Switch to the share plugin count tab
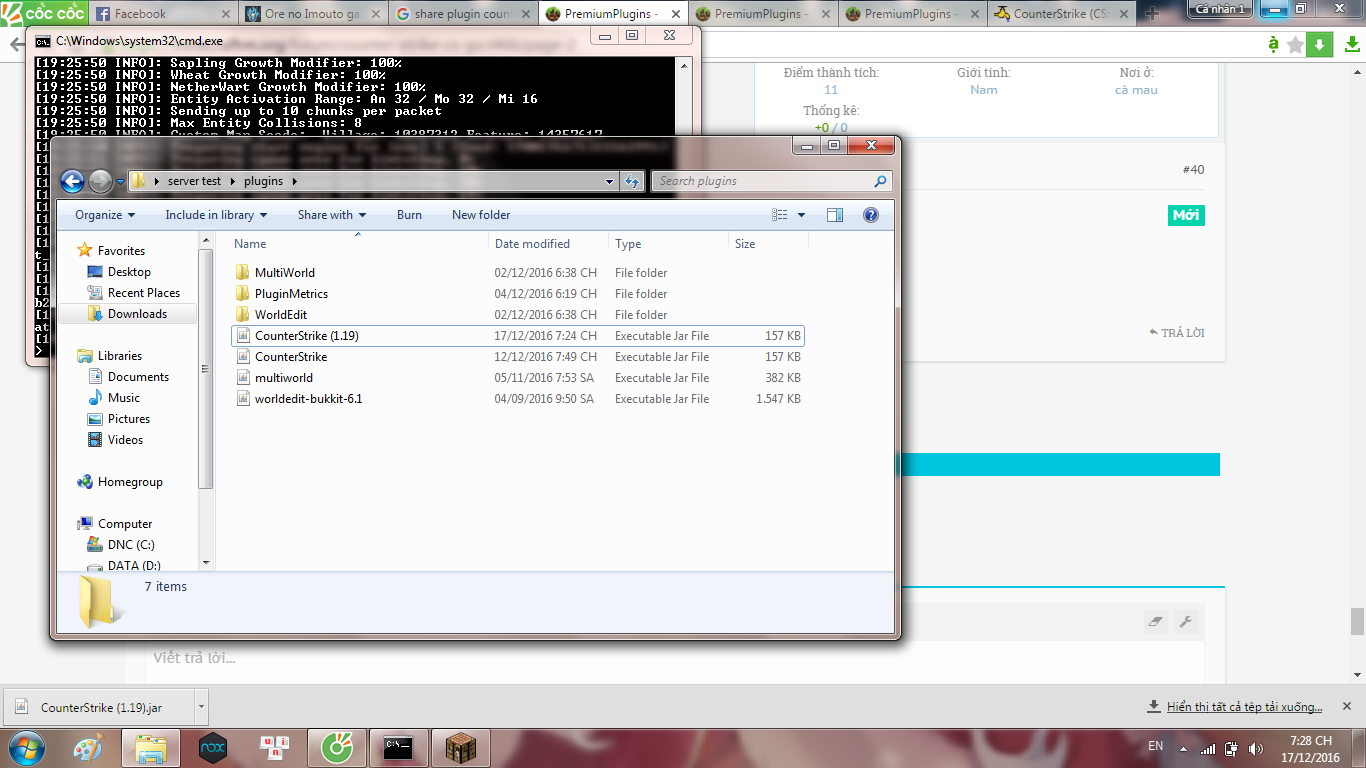The image size is (1366, 768). 464,14
